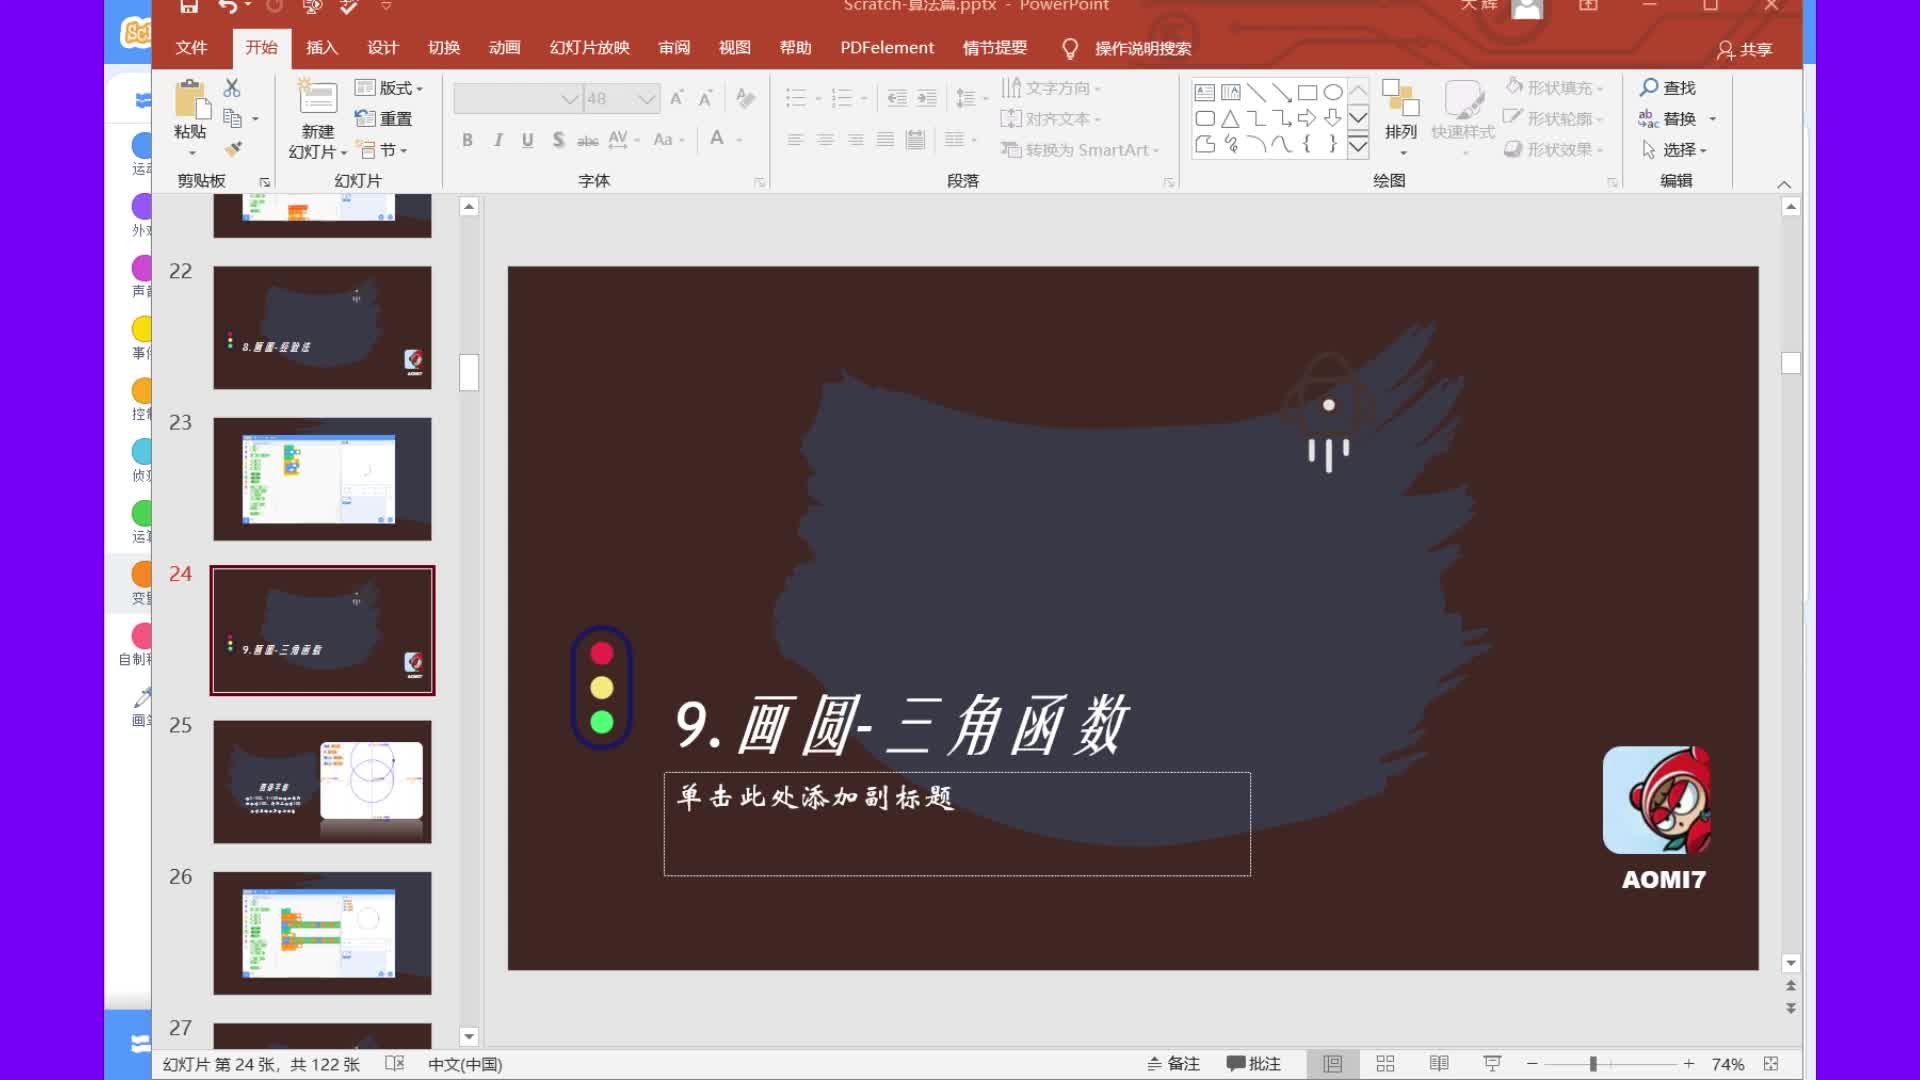
Task: Open the Shape Outline (形状轮廓) dropdown
Action: pyautogui.click(x=1554, y=119)
